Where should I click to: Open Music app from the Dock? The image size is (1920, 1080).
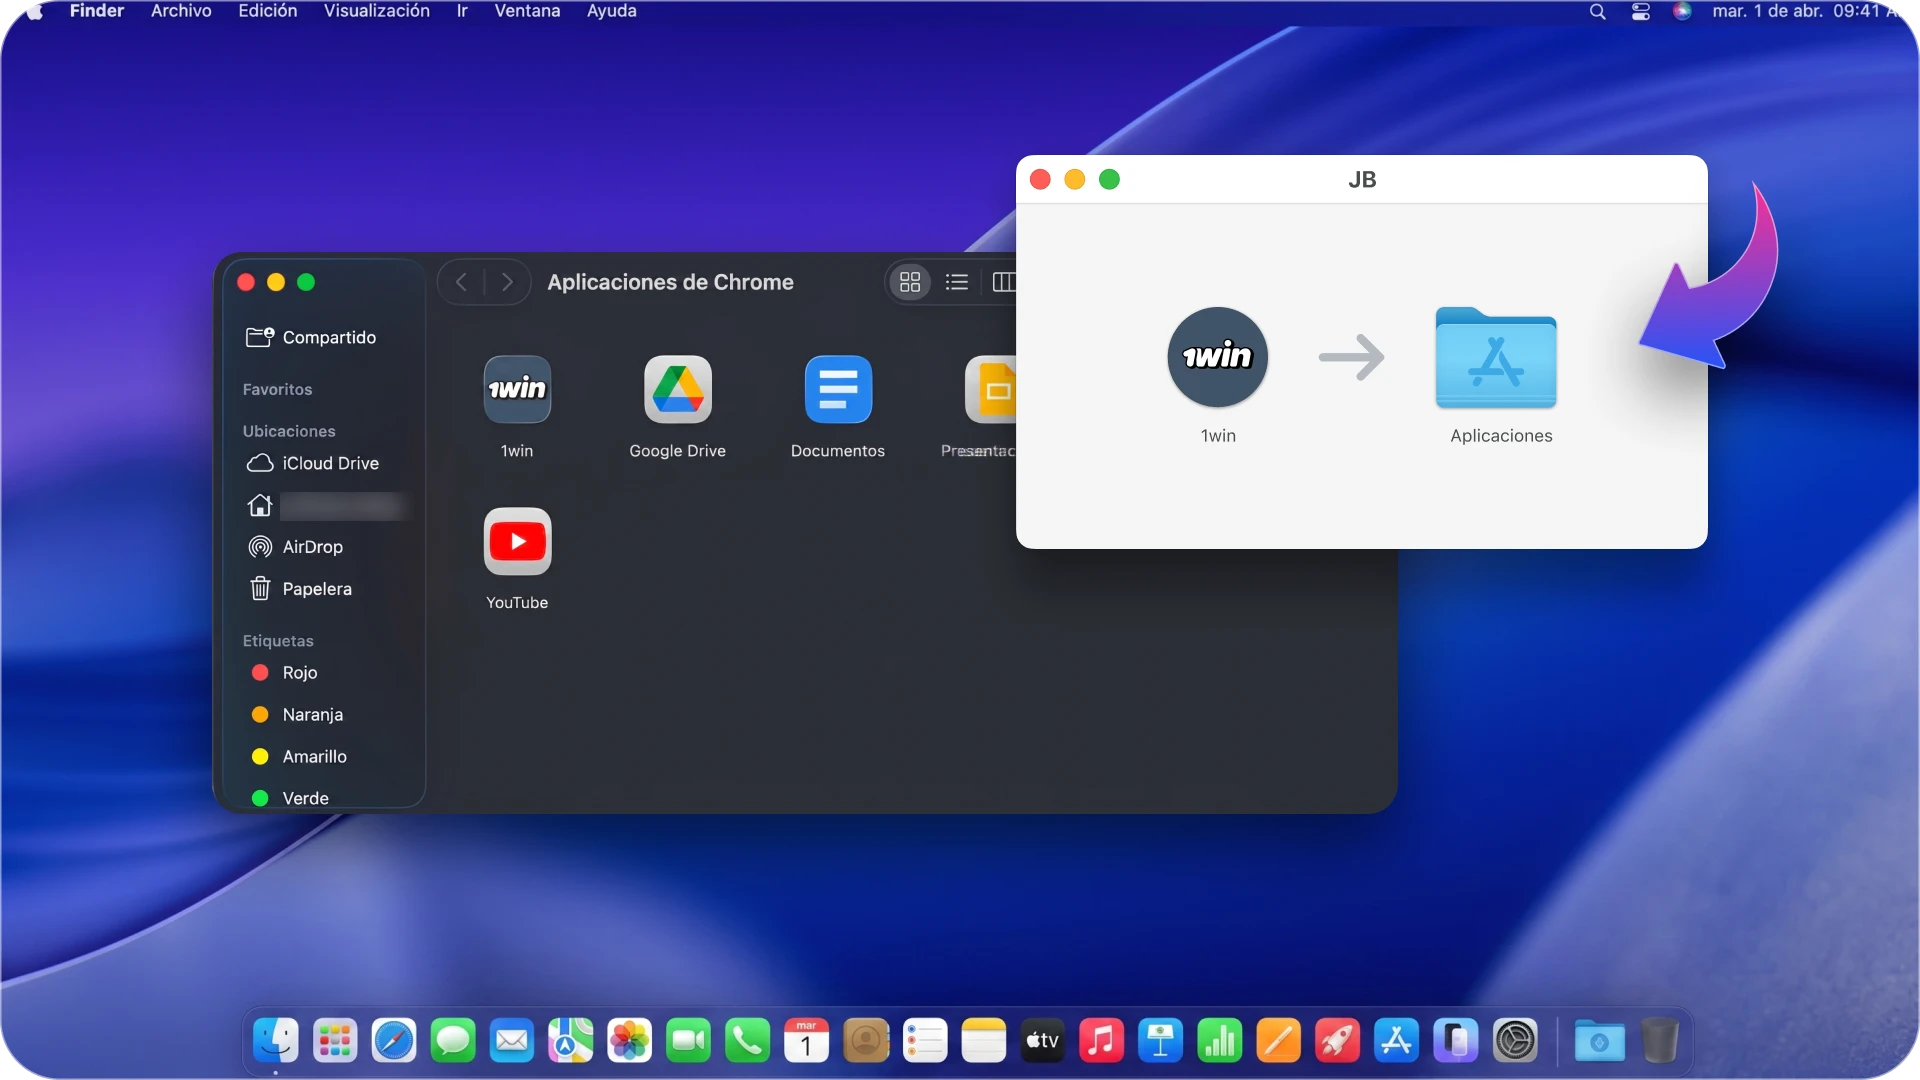1101,1041
